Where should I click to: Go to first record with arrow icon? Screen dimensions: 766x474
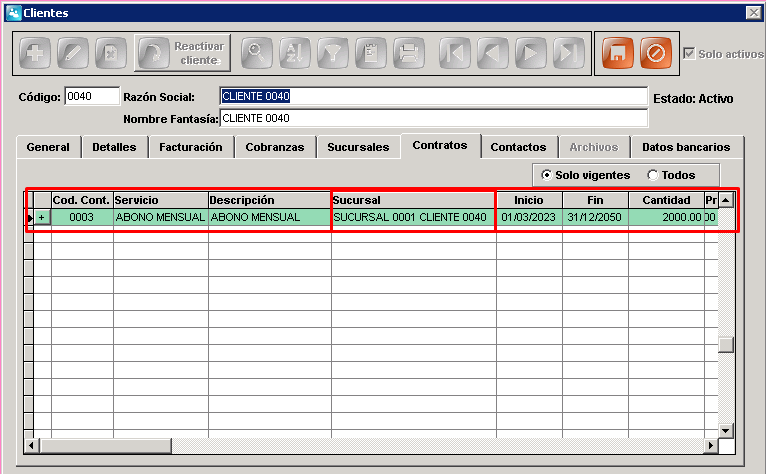pyautogui.click(x=454, y=53)
